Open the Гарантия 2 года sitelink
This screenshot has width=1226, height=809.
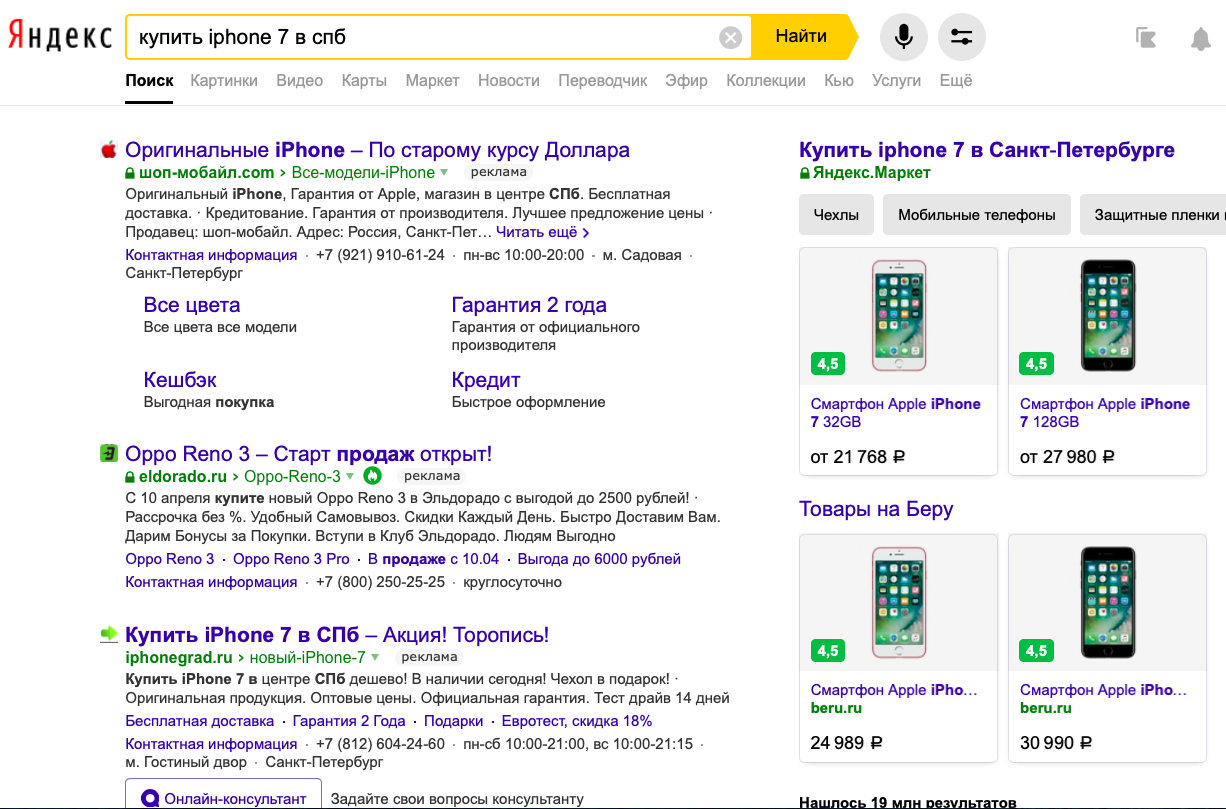tap(529, 305)
